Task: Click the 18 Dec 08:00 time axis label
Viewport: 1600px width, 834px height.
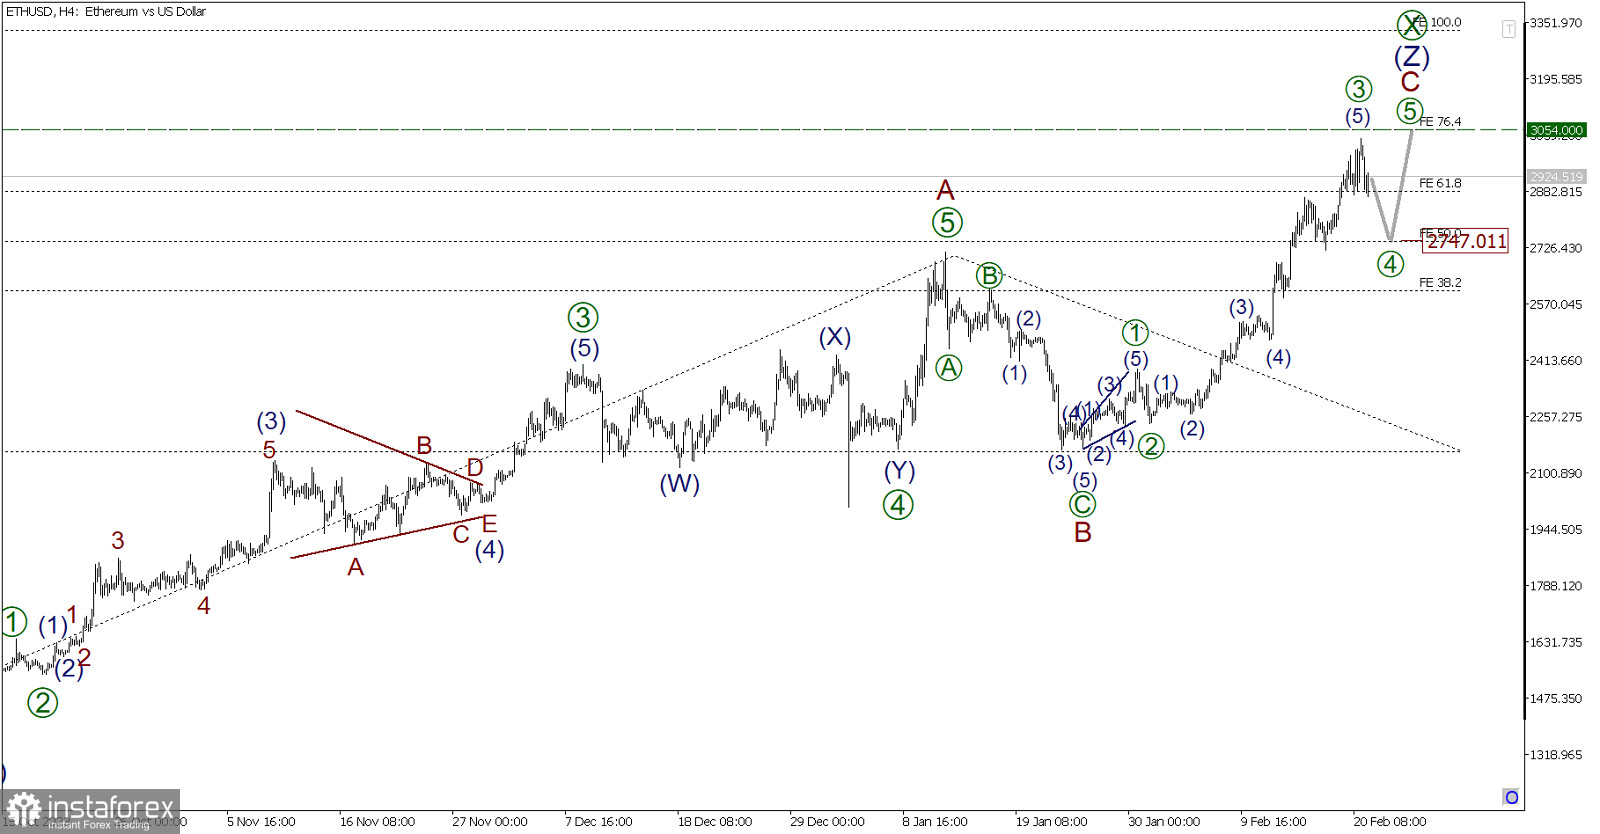Action: (x=715, y=822)
